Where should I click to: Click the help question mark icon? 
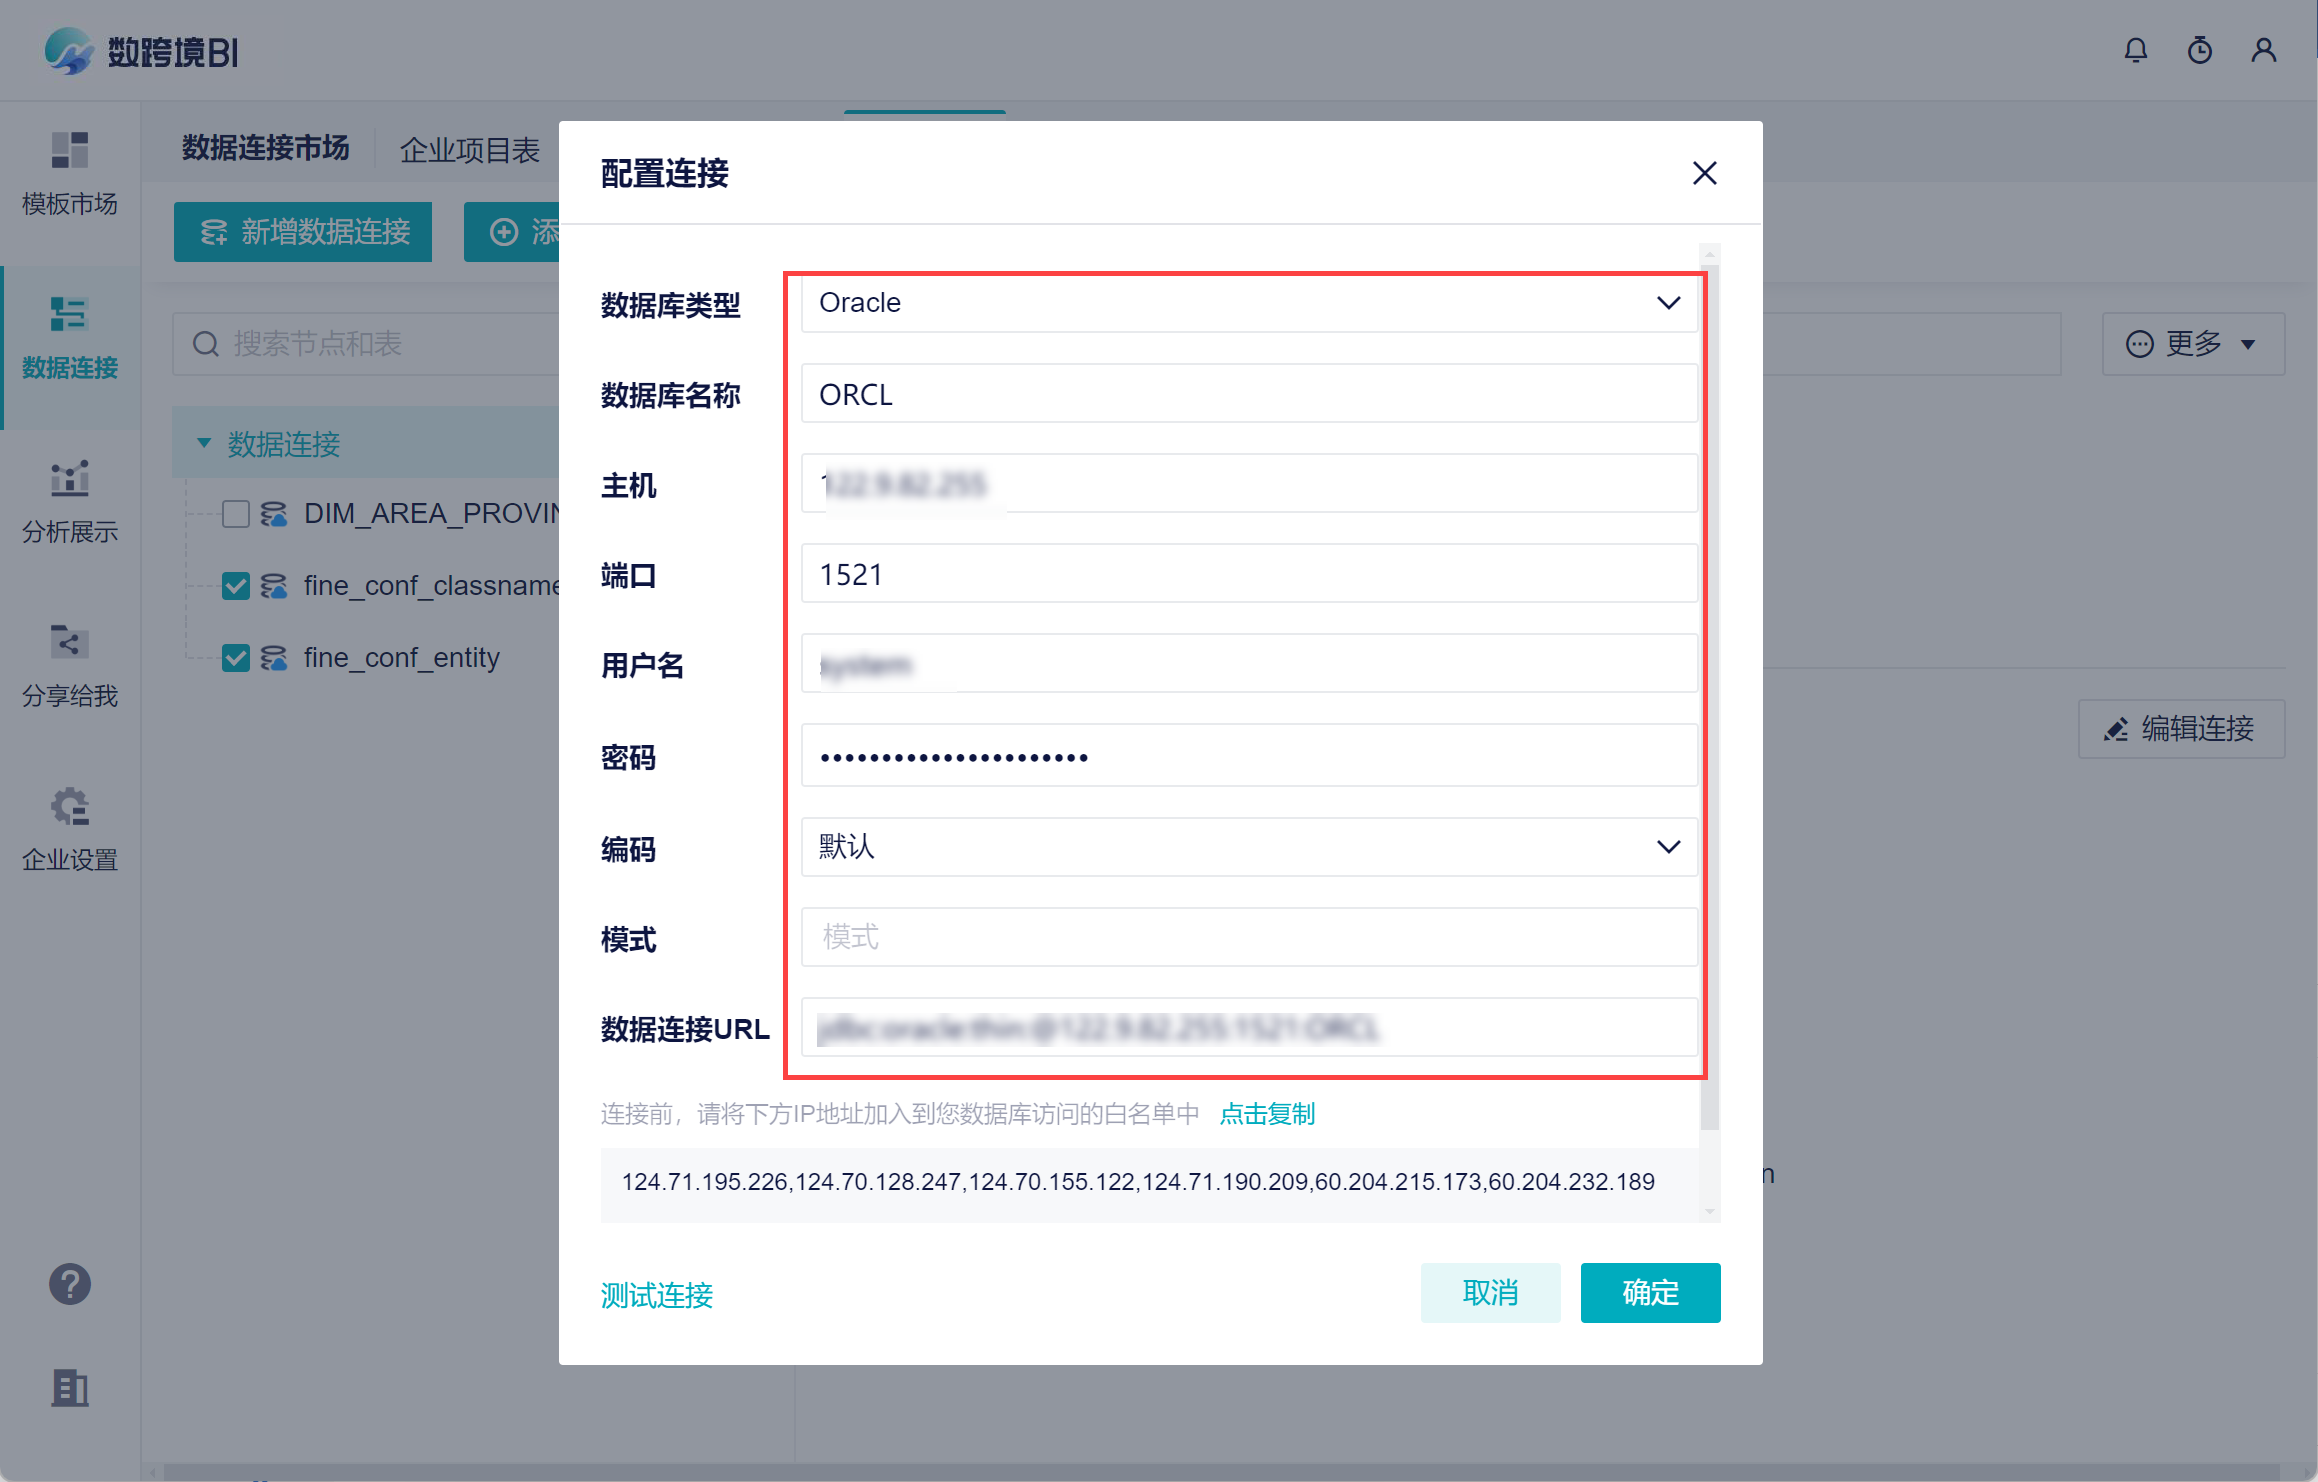70,1284
